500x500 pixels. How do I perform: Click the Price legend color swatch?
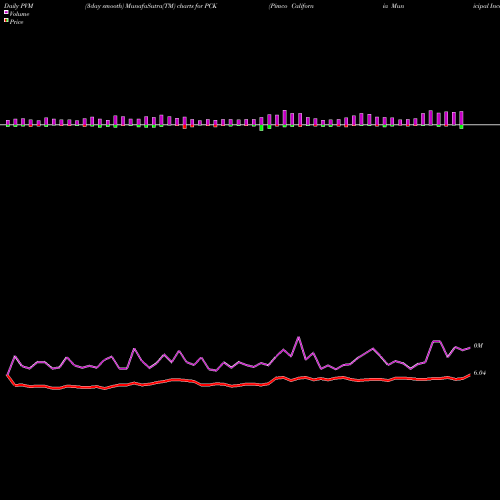tap(6, 21)
